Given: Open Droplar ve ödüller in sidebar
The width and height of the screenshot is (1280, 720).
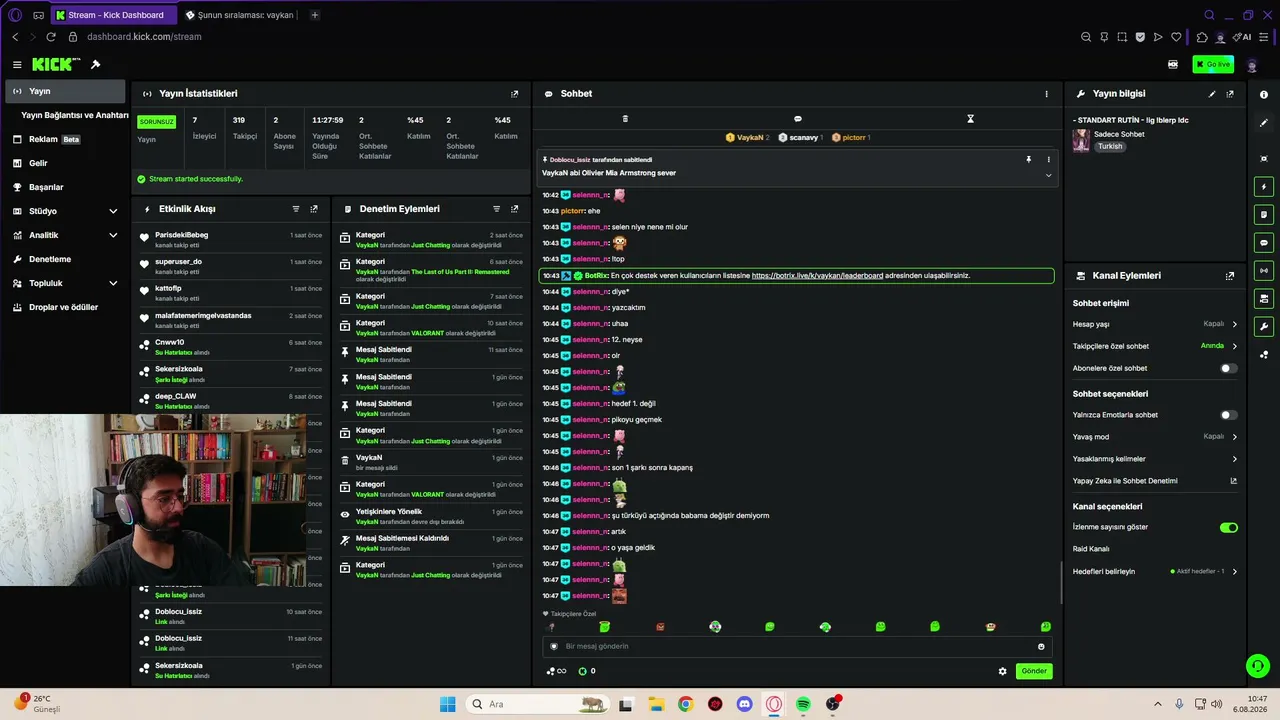Looking at the screenshot, I should [x=65, y=307].
